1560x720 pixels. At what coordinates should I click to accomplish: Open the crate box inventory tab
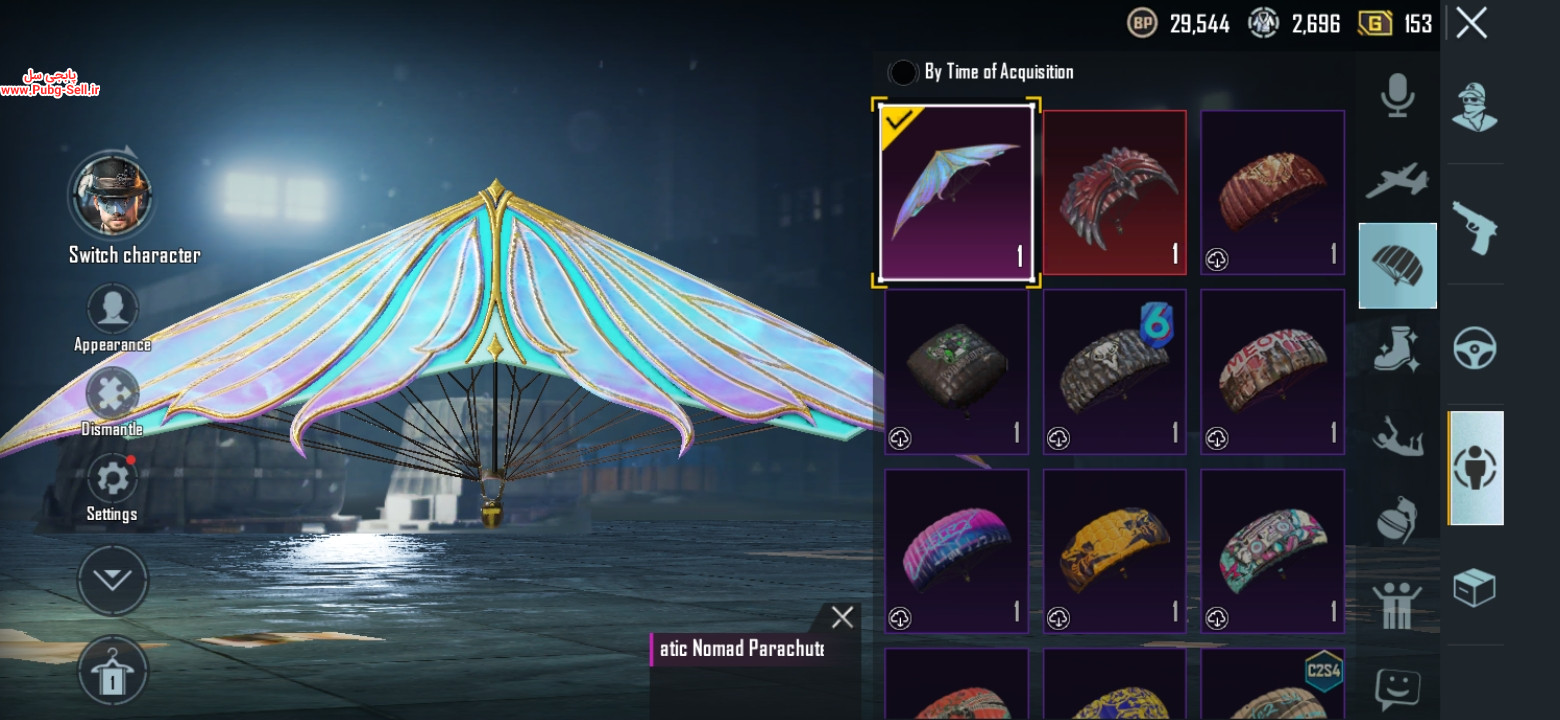pyautogui.click(x=1475, y=588)
